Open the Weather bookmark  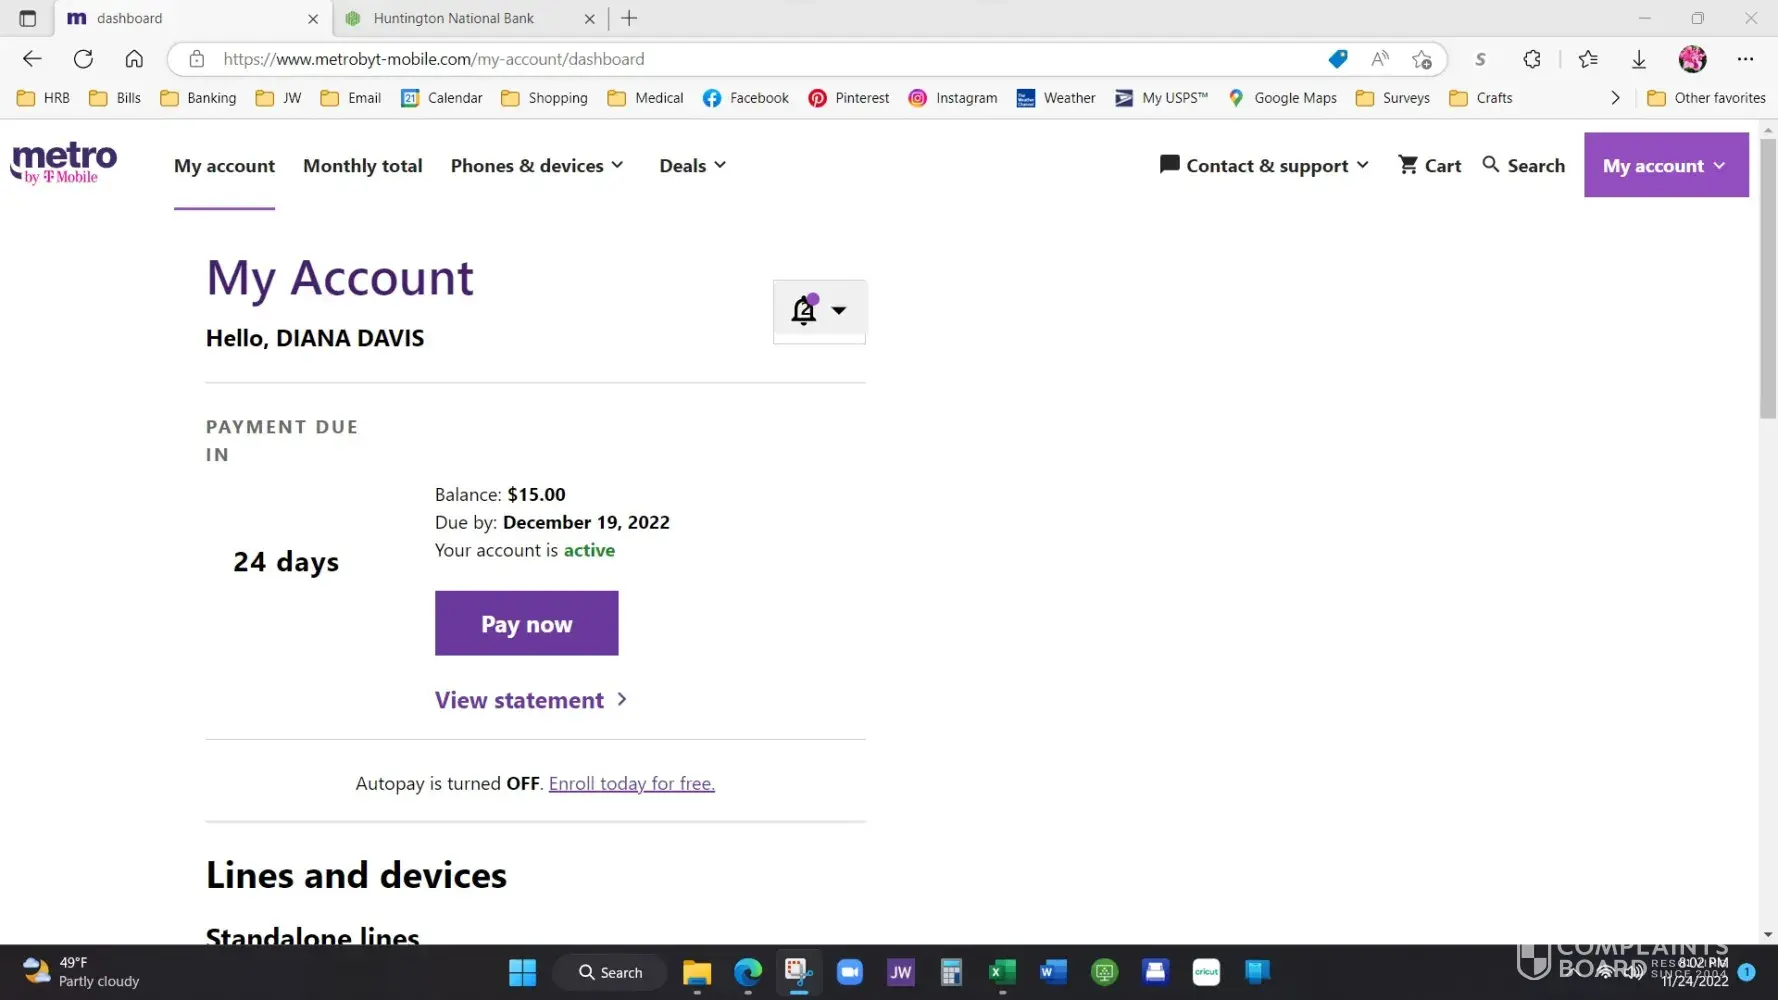1056,98
